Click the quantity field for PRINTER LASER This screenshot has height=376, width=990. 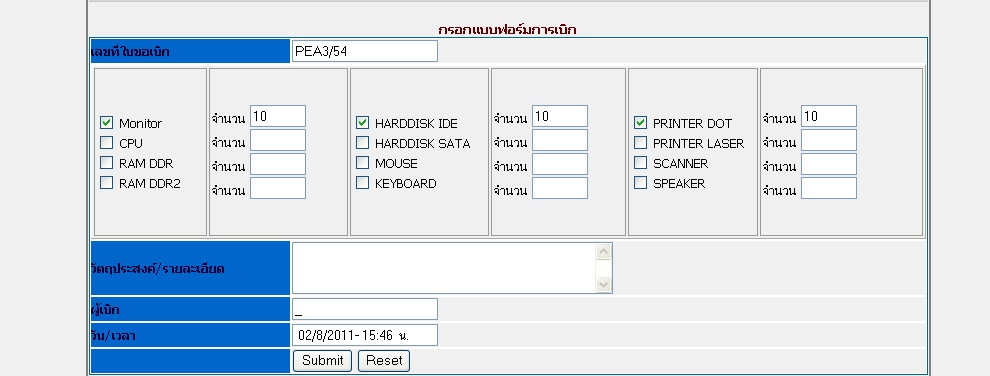click(829, 140)
